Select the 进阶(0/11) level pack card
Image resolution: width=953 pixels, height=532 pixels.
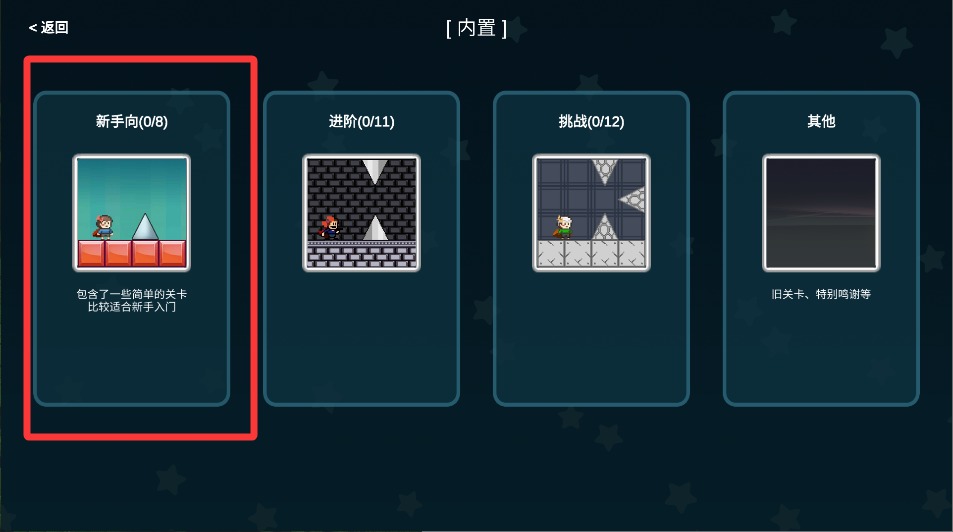pos(362,249)
